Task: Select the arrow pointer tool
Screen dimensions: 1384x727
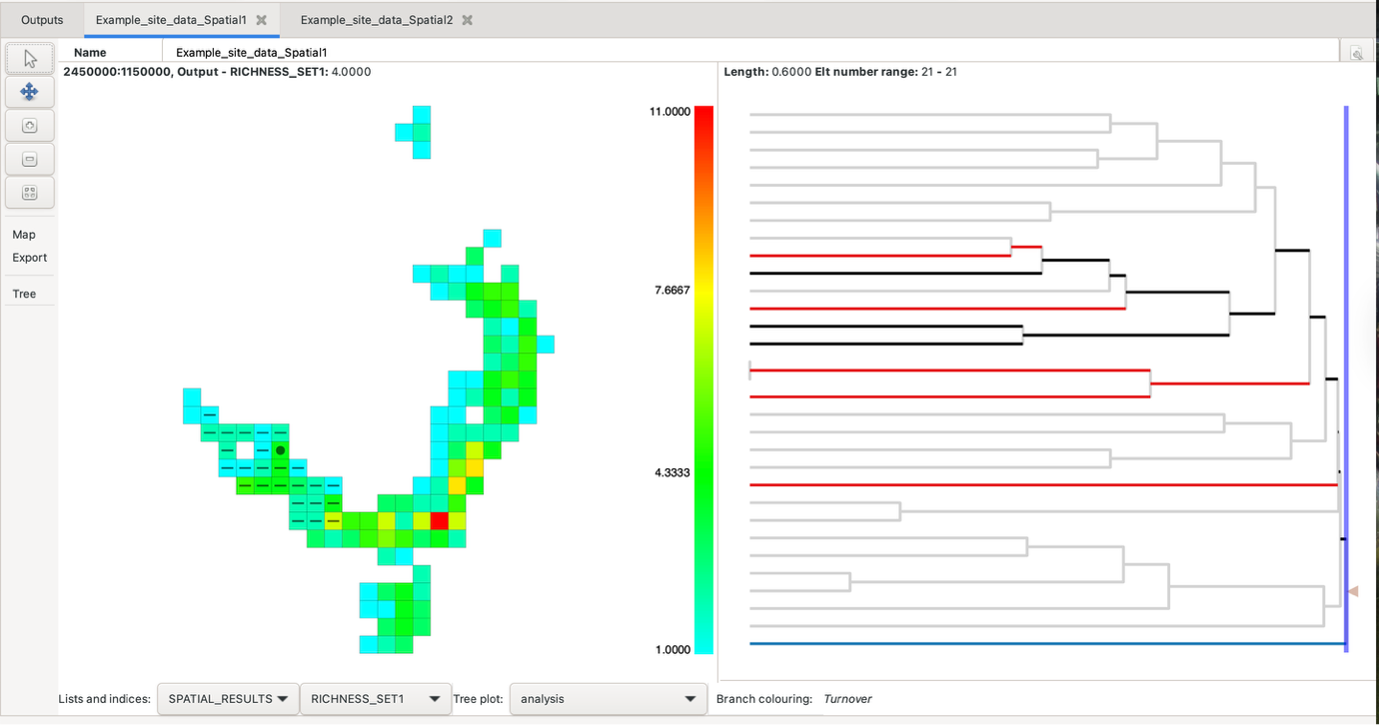Action: [x=29, y=59]
